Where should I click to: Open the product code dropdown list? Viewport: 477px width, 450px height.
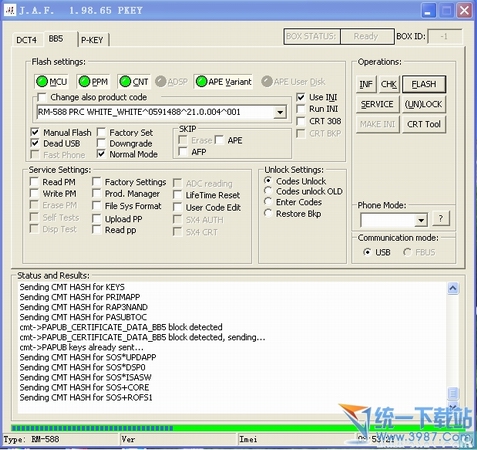click(x=280, y=112)
